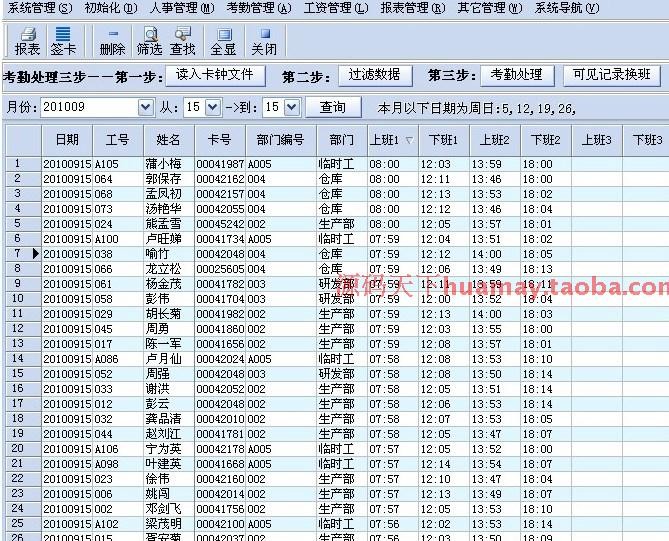
Task: Click the 考勤处理 button
Action: click(517, 75)
